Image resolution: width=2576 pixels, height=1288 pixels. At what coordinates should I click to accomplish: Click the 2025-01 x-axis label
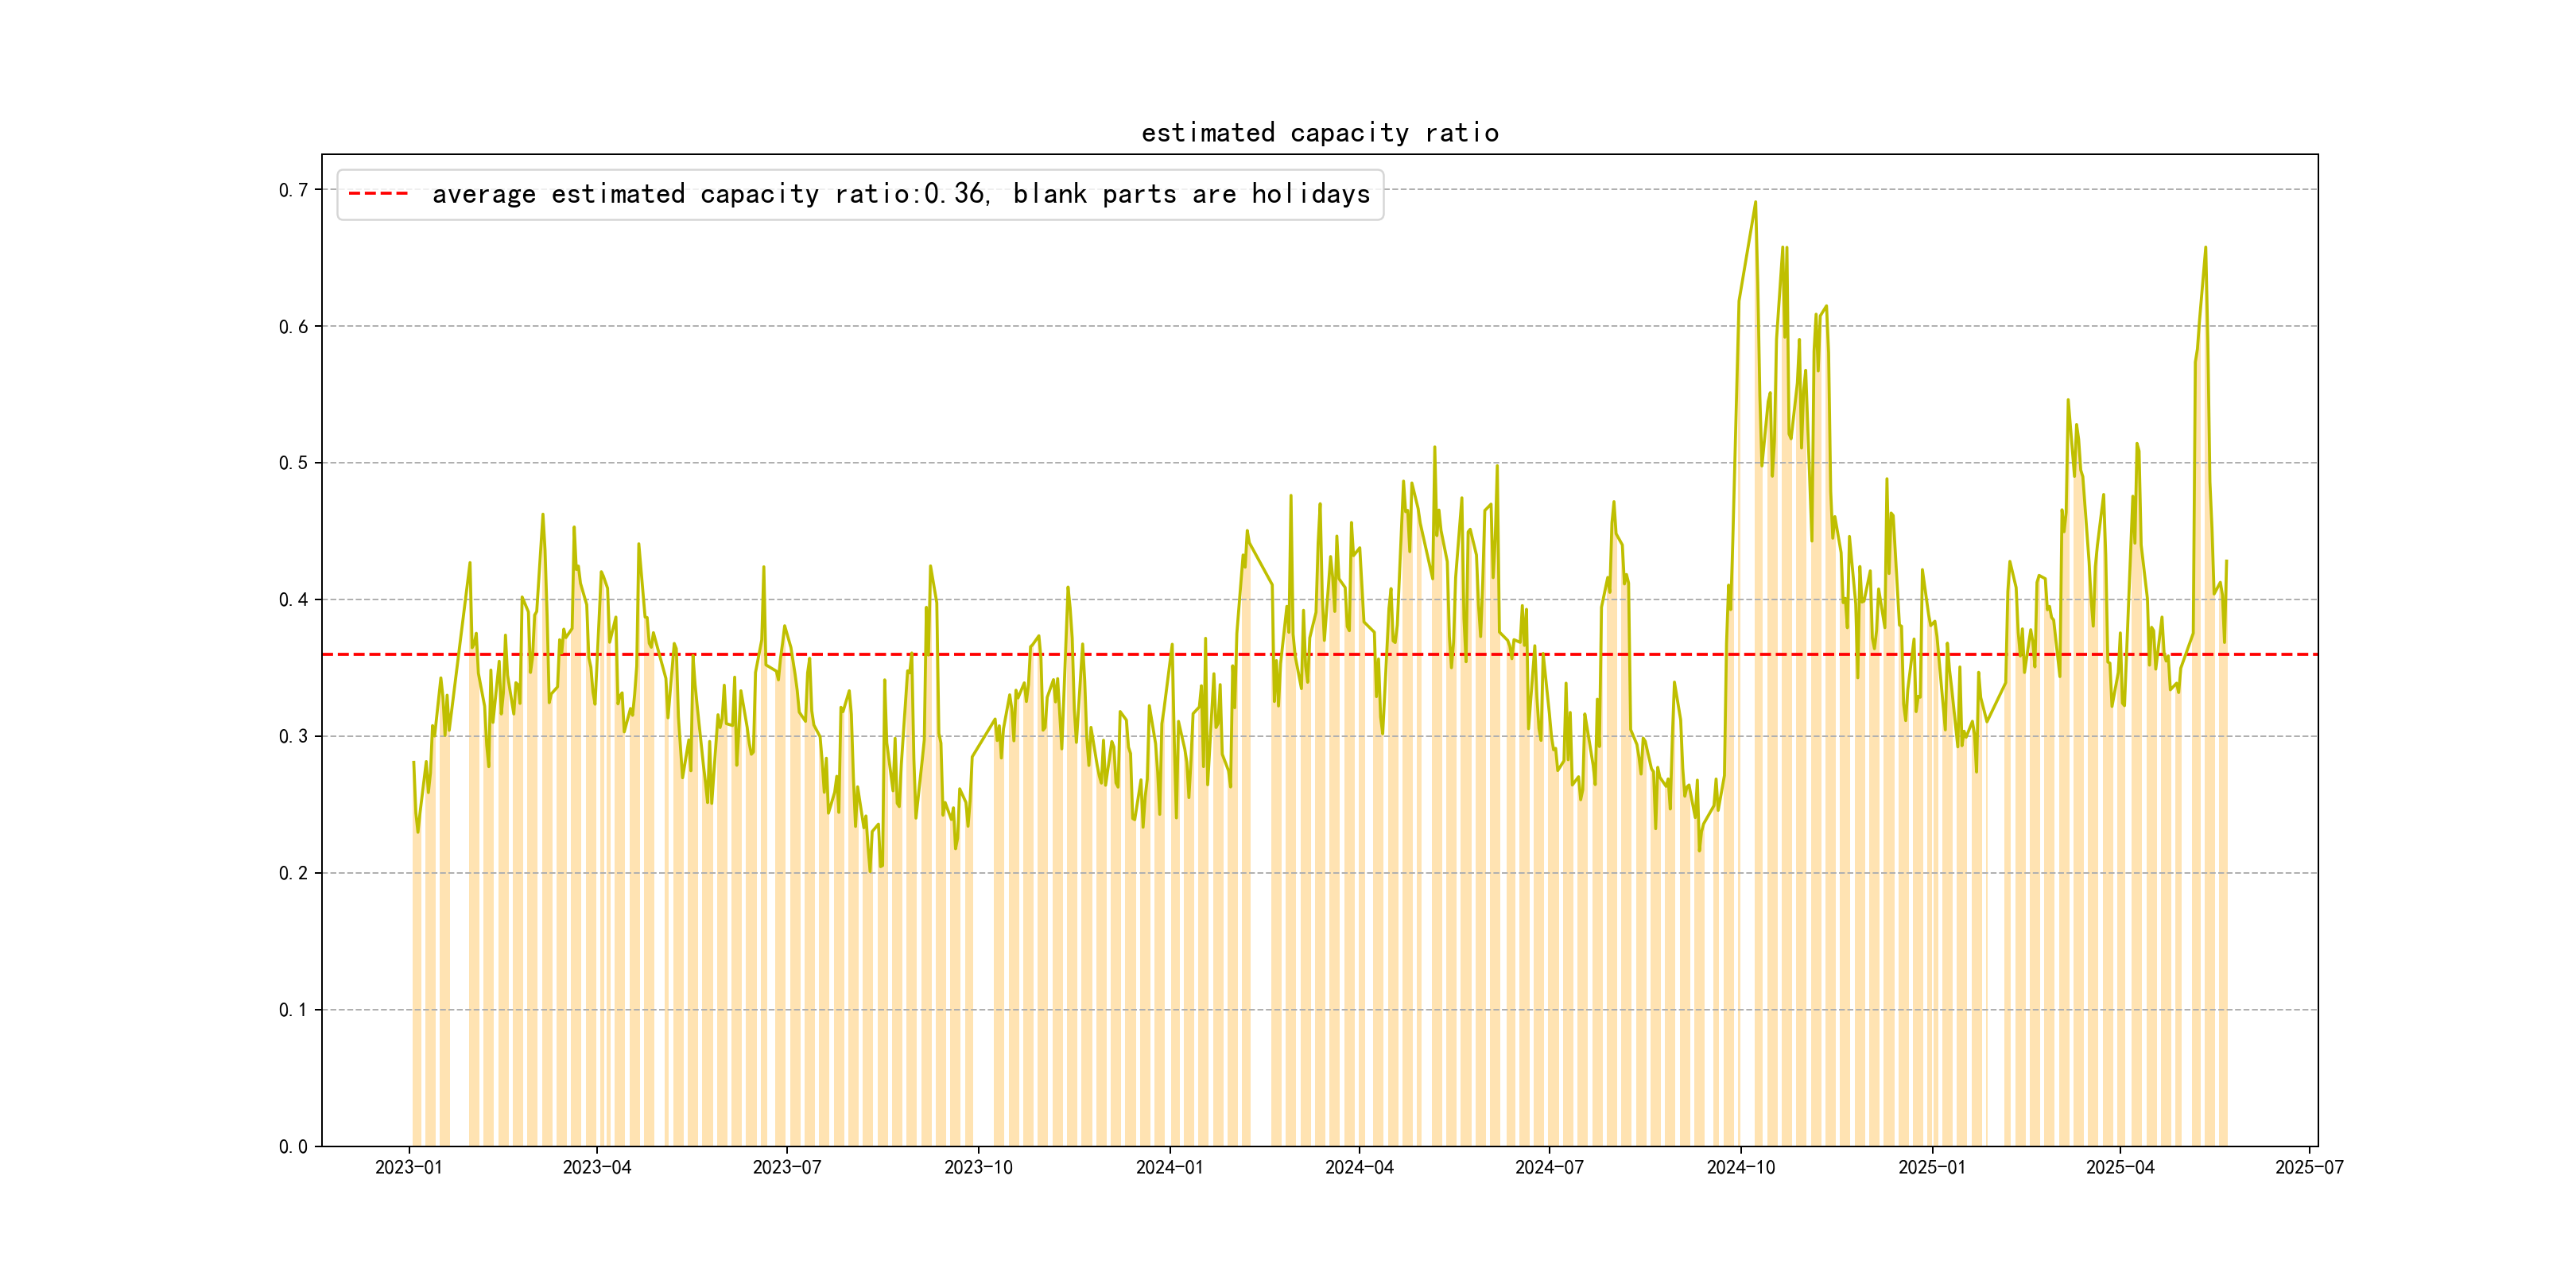[1932, 1167]
